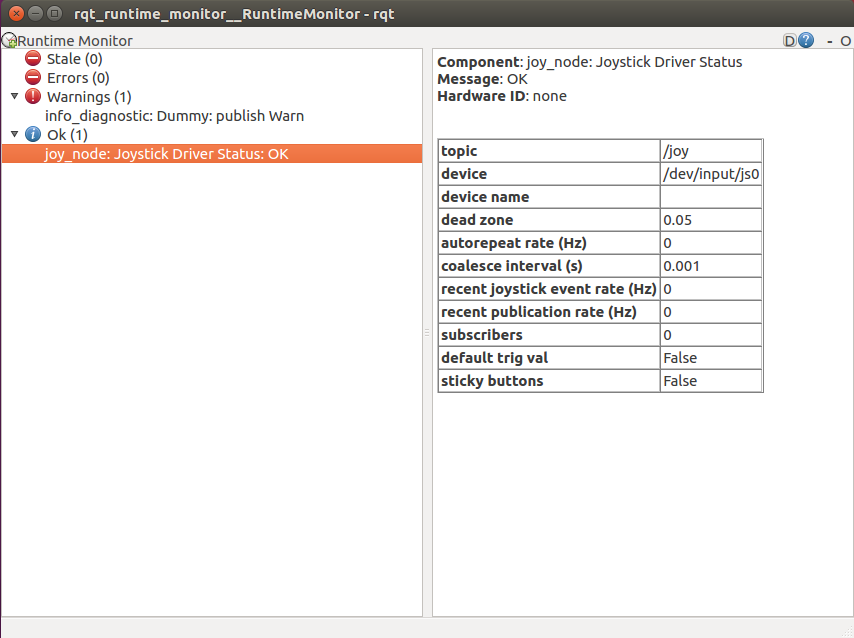Click the /dev/input/js0 device cell

coord(710,173)
